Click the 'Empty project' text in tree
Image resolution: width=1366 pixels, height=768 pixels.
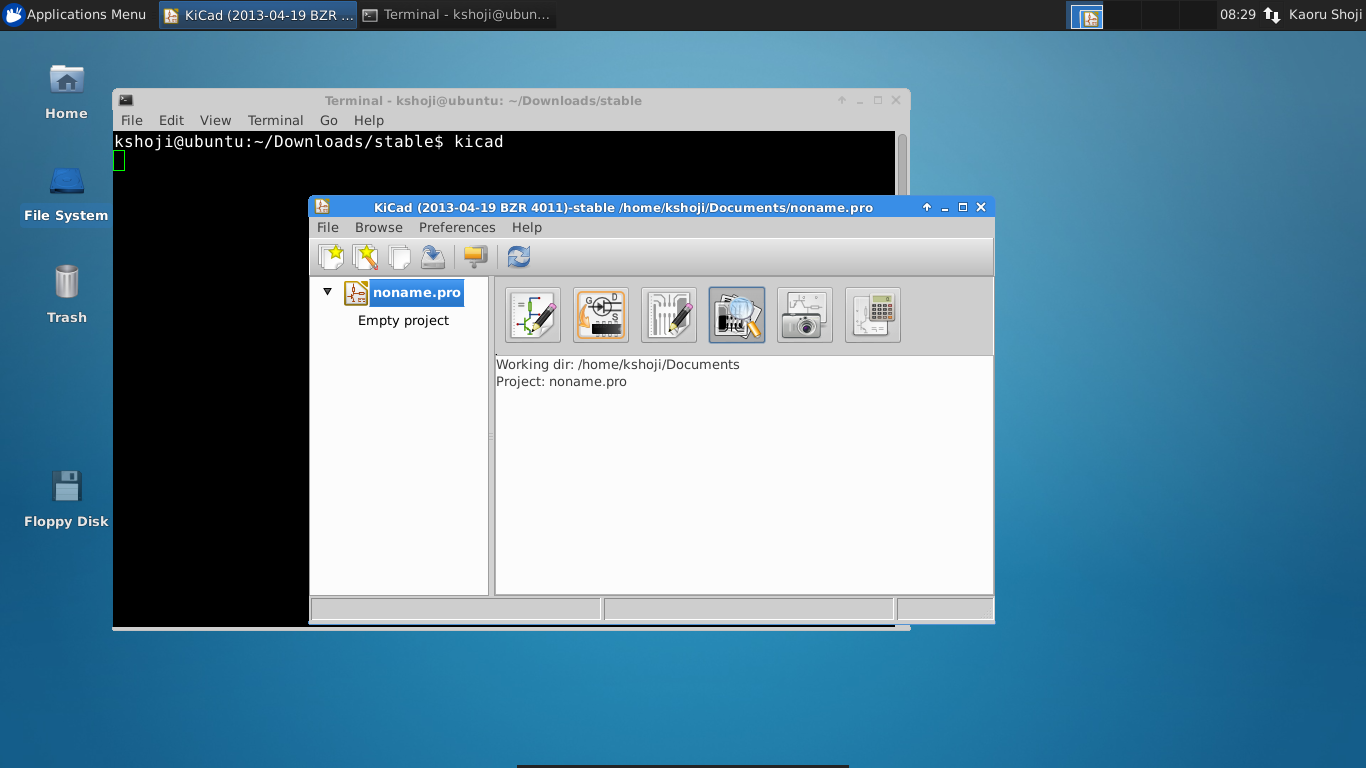pos(403,321)
